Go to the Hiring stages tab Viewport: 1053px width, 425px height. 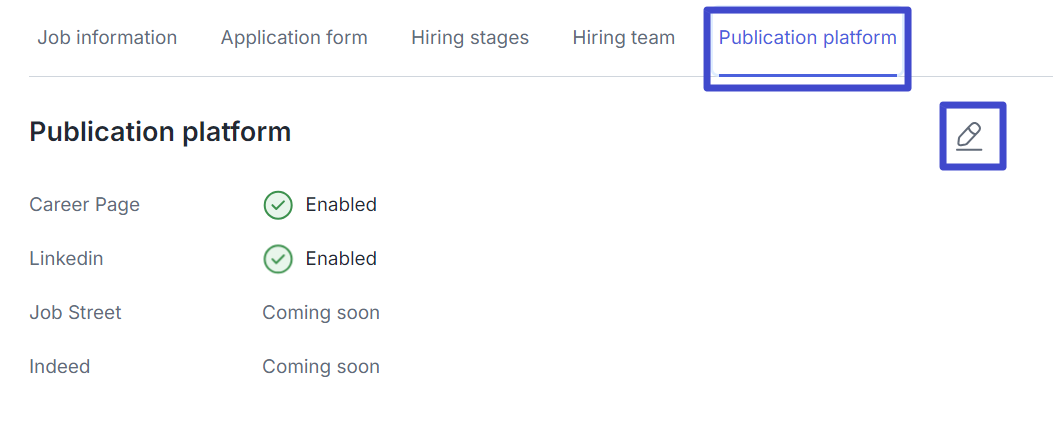(470, 38)
